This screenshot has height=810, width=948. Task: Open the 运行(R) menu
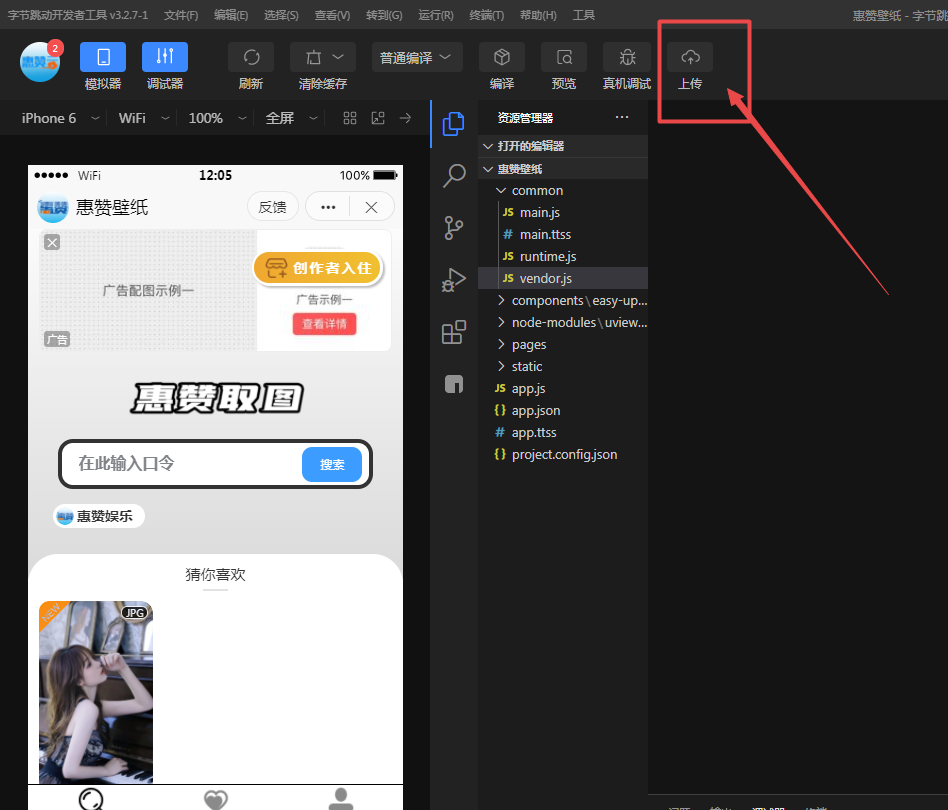[435, 15]
